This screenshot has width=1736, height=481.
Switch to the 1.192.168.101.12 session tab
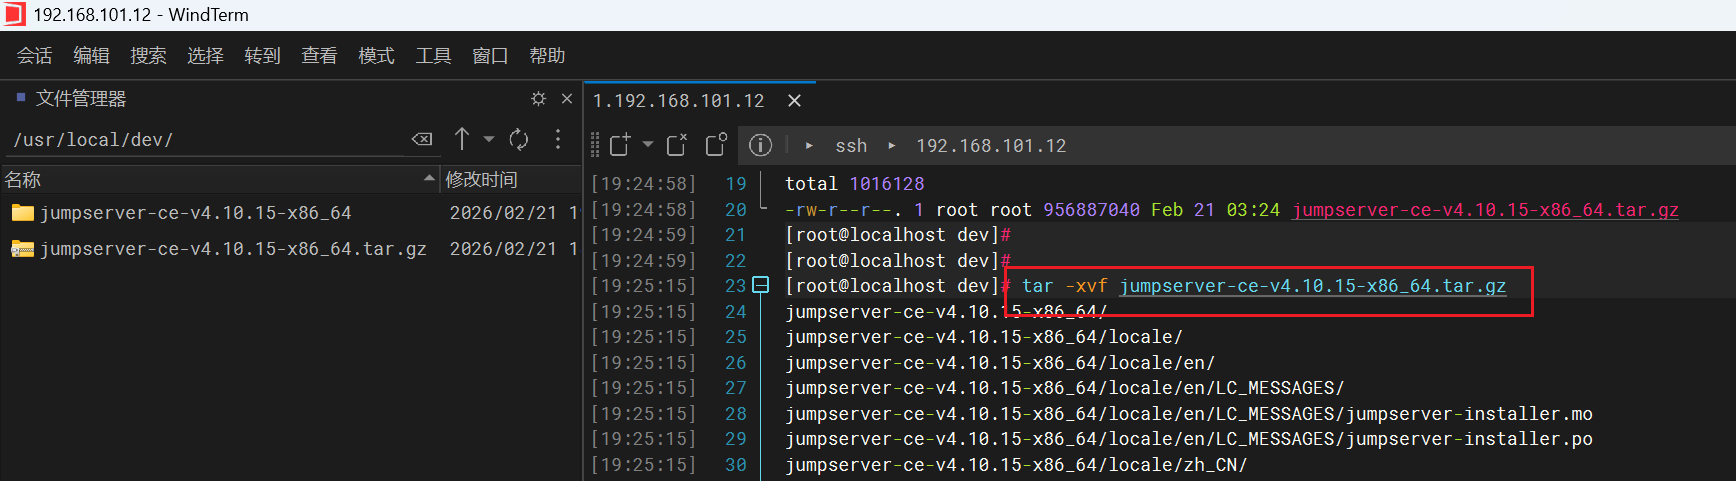(x=678, y=101)
